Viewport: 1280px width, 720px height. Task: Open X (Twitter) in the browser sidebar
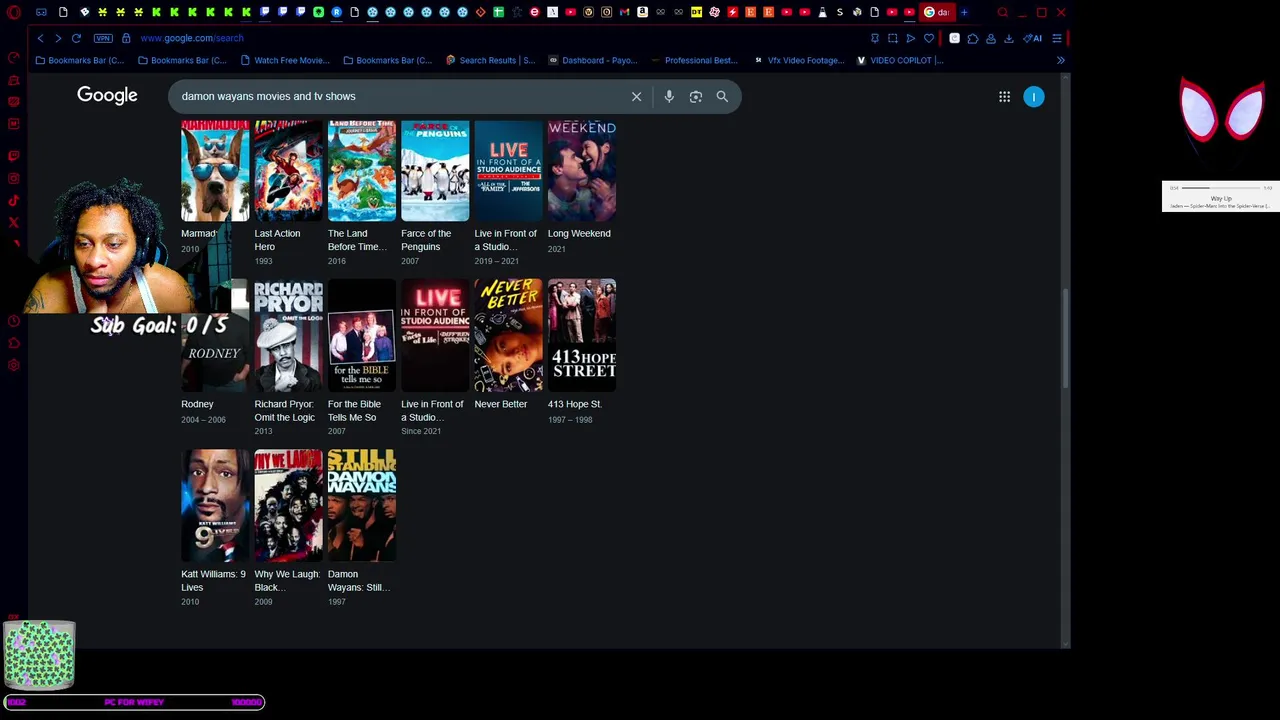coord(14,223)
